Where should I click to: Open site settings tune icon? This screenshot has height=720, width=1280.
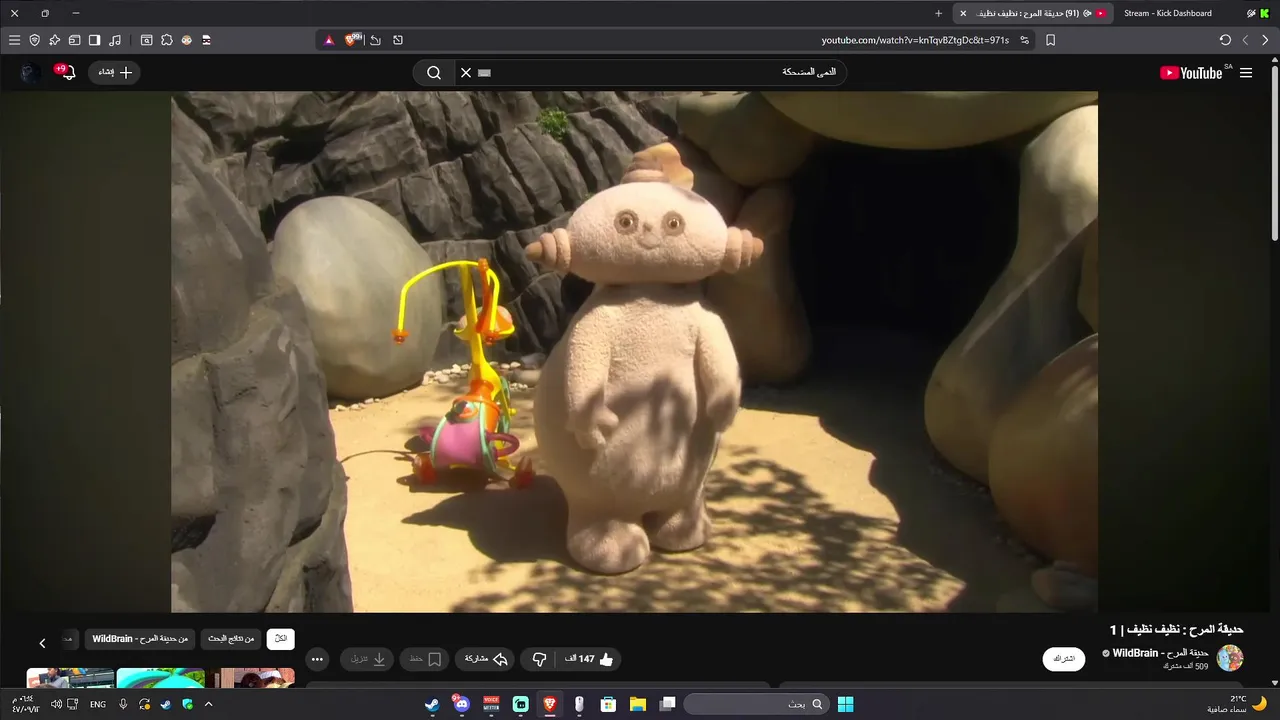1024,40
